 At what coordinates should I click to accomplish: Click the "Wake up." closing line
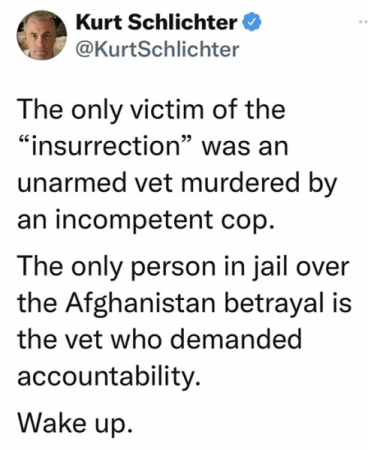75,422
